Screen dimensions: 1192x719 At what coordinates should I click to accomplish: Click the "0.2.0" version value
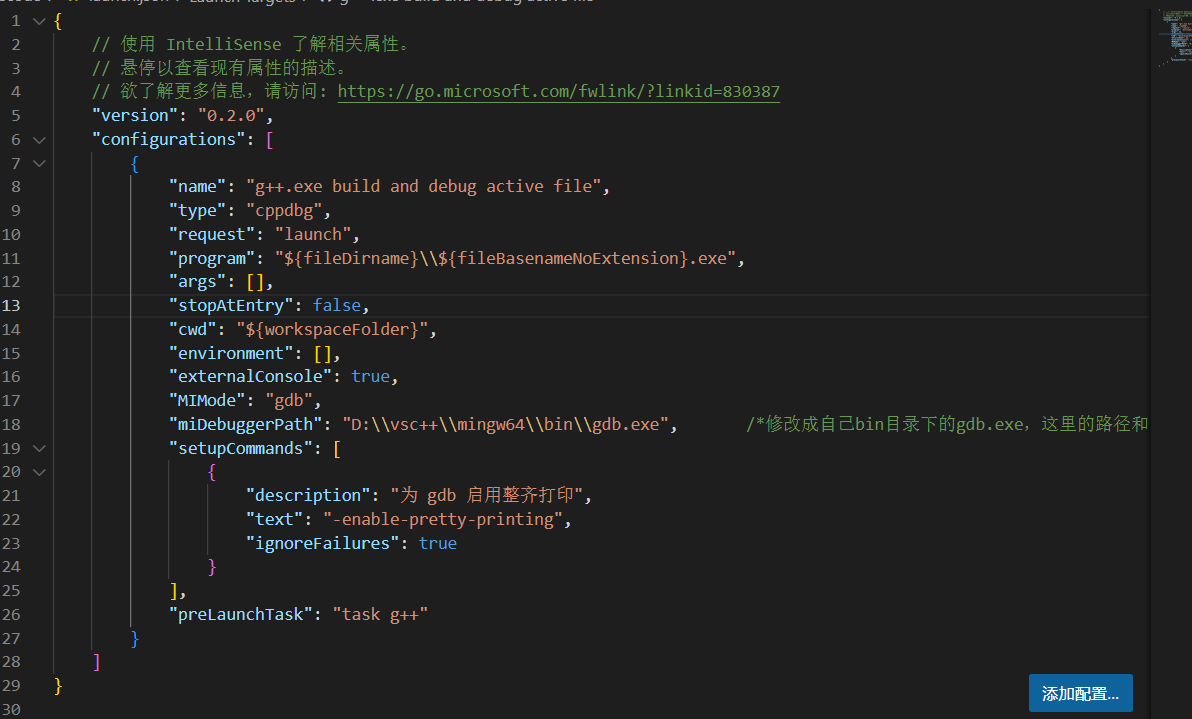point(231,116)
